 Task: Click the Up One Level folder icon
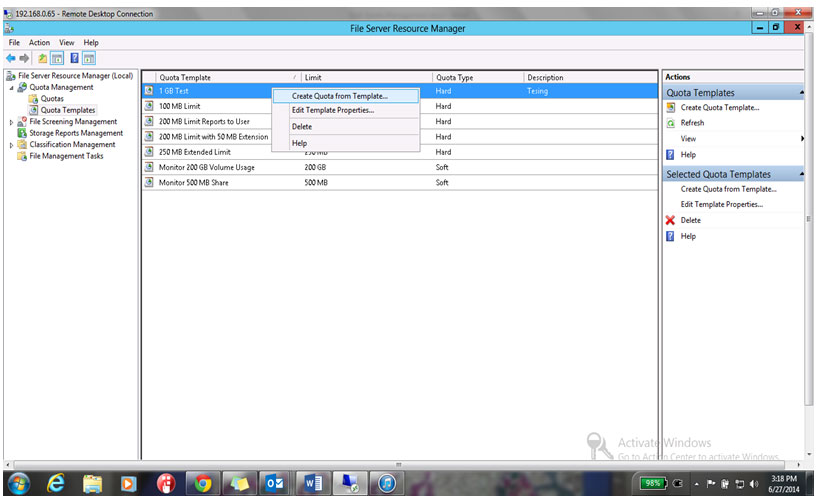point(42,58)
